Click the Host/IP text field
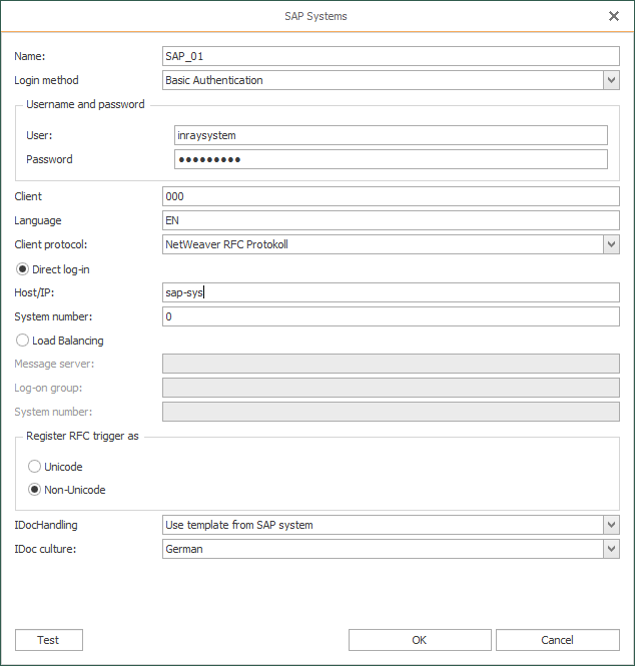The image size is (635, 666). (x=390, y=293)
